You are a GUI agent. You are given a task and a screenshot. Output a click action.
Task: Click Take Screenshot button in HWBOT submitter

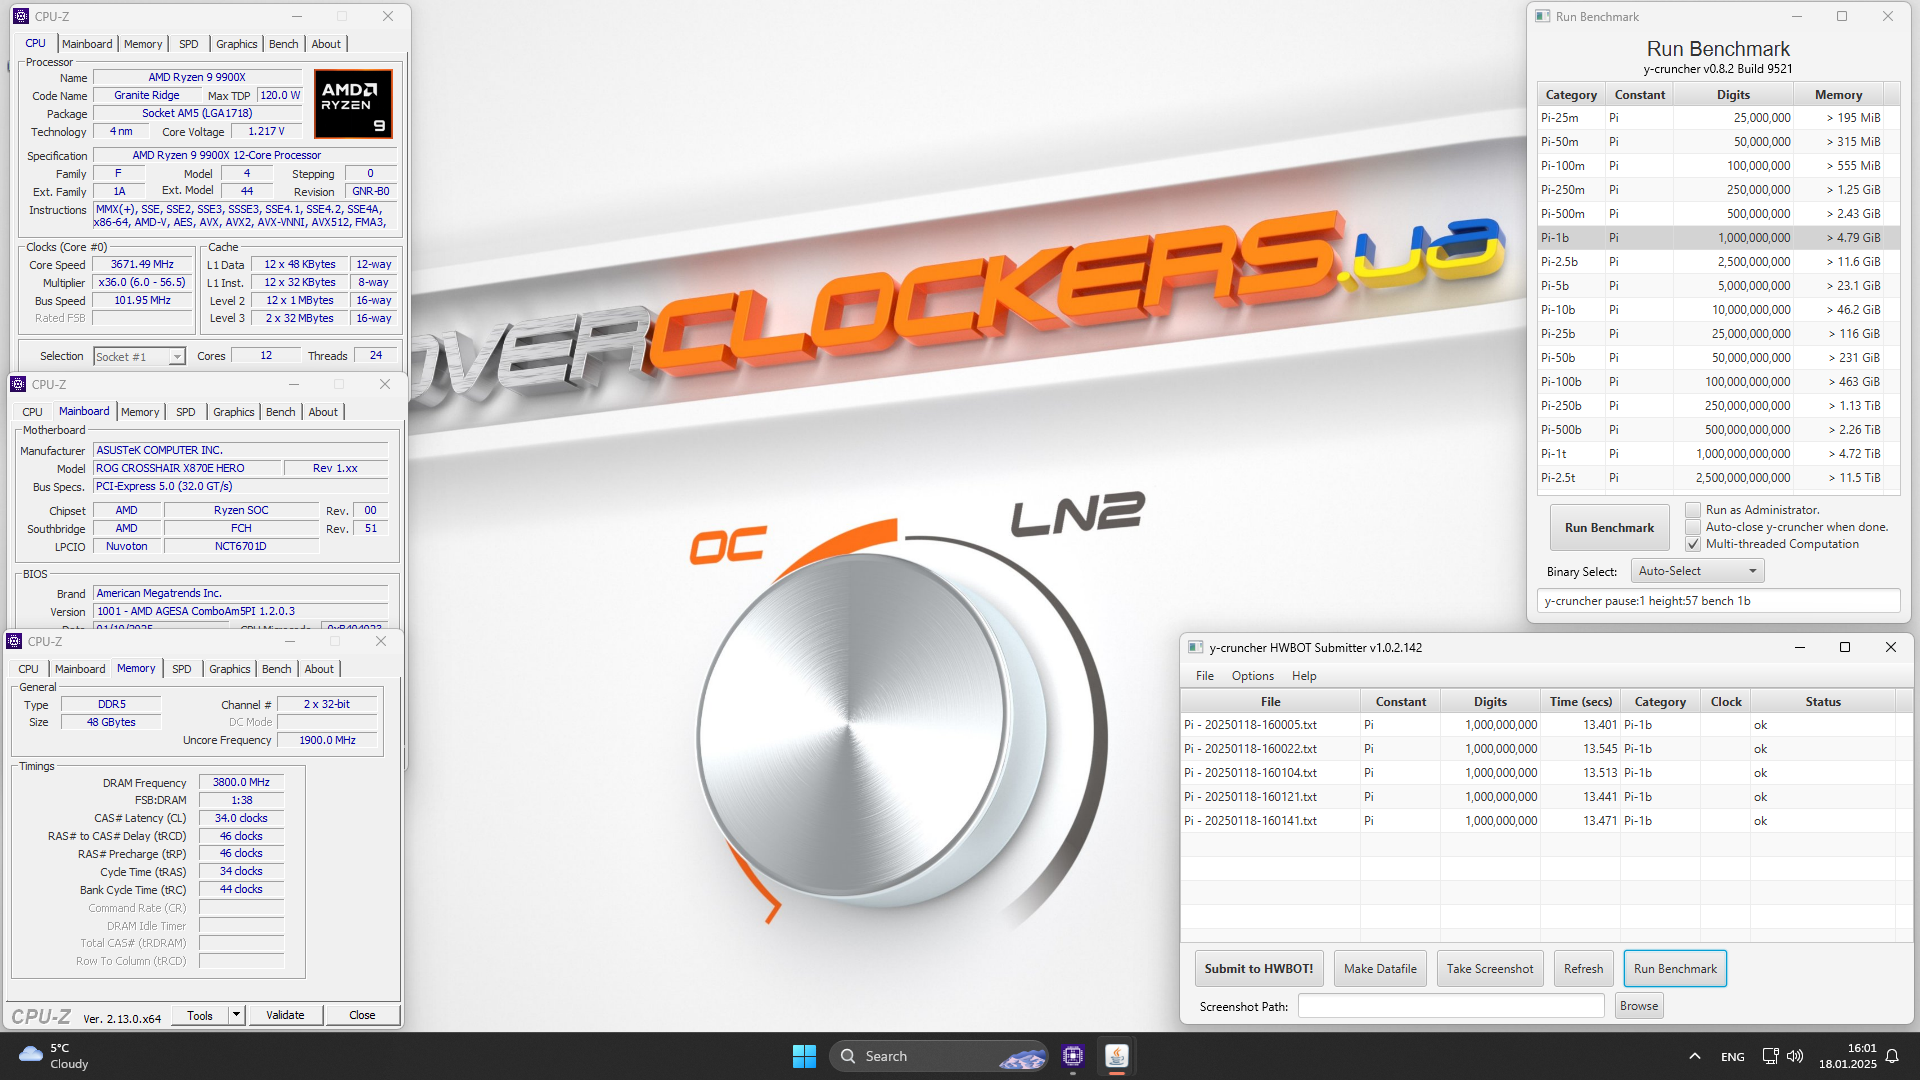[1487, 968]
